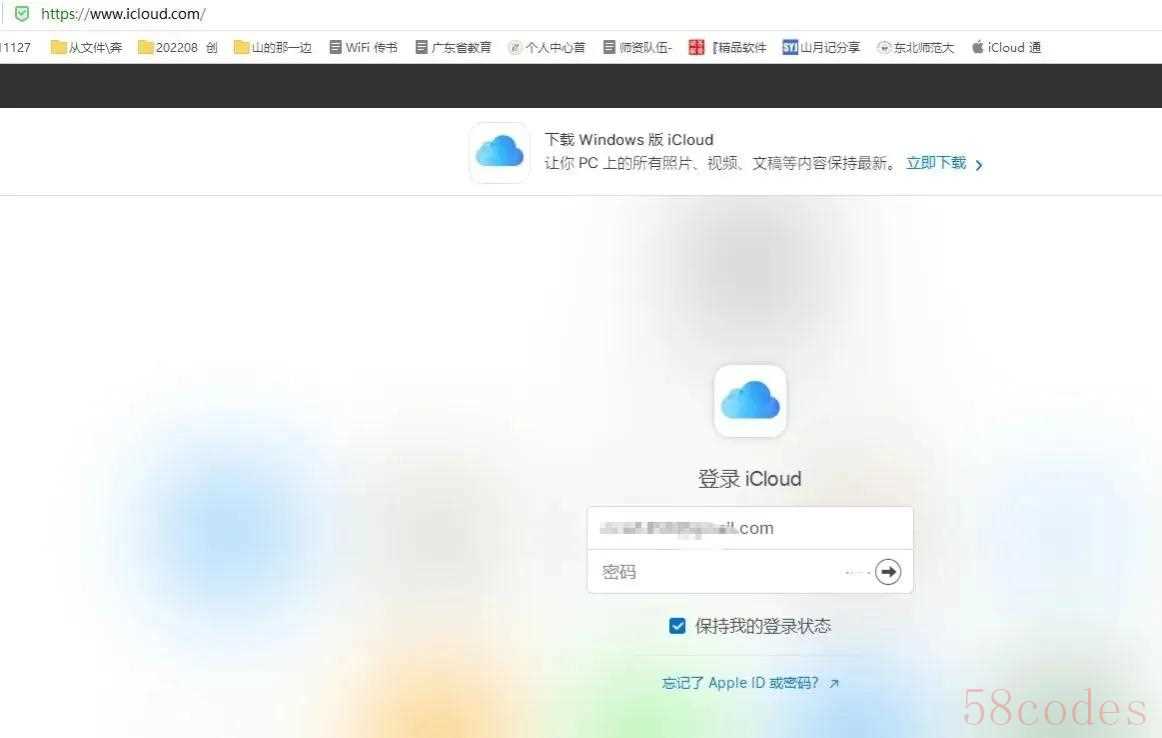This screenshot has width=1162, height=738.
Task: Open the 山的那一边 bookmark folder
Action: (x=273, y=47)
